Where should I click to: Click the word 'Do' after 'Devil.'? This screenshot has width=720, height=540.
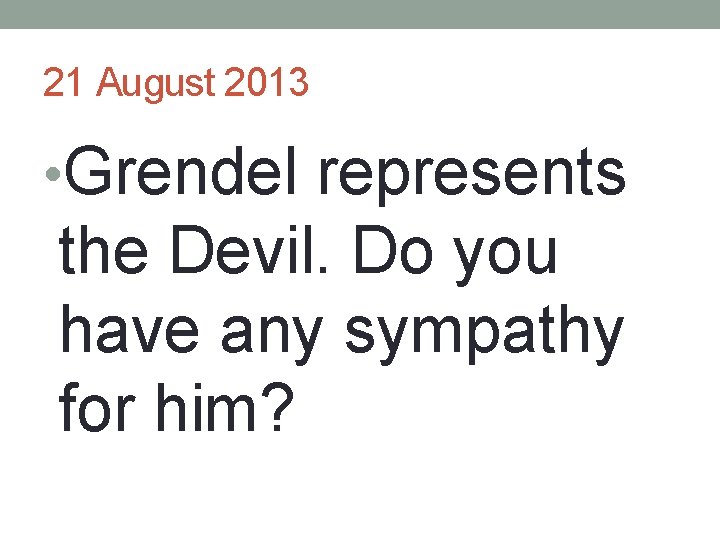(393, 249)
